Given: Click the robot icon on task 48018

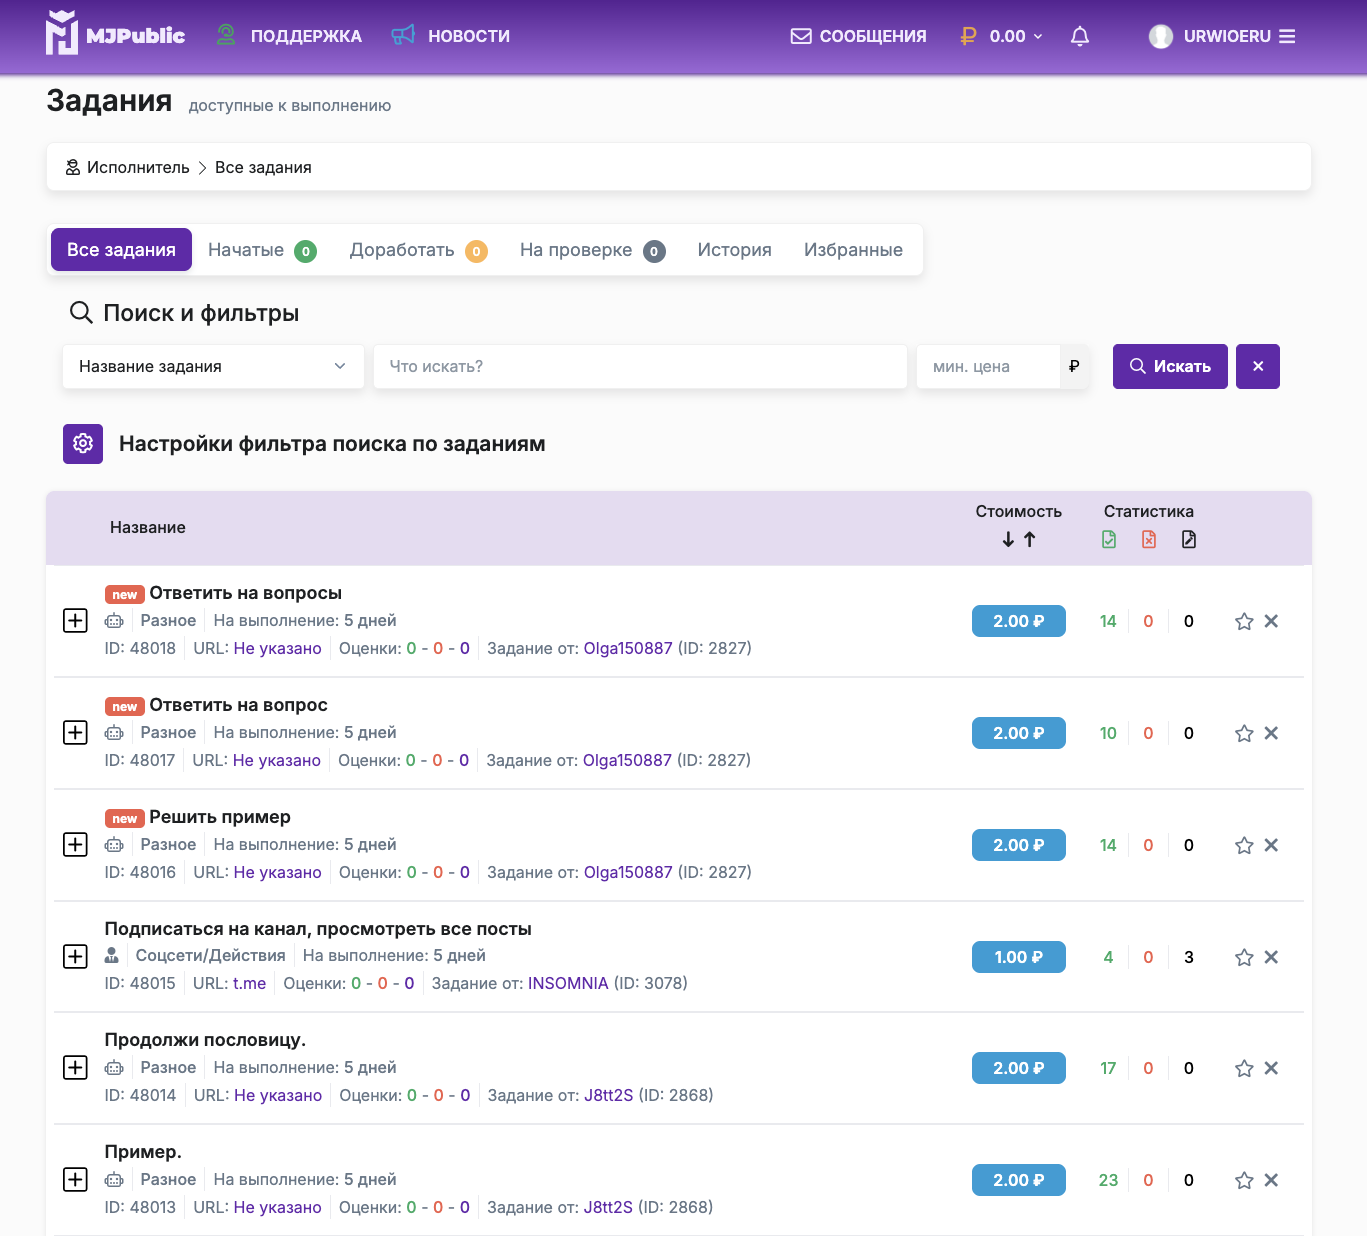Looking at the screenshot, I should (x=114, y=620).
